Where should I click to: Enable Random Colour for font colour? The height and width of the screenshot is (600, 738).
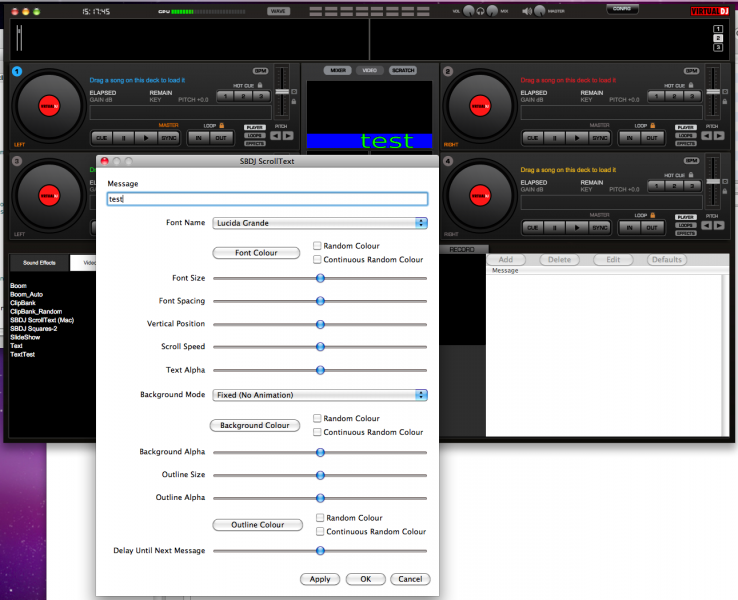tap(317, 246)
